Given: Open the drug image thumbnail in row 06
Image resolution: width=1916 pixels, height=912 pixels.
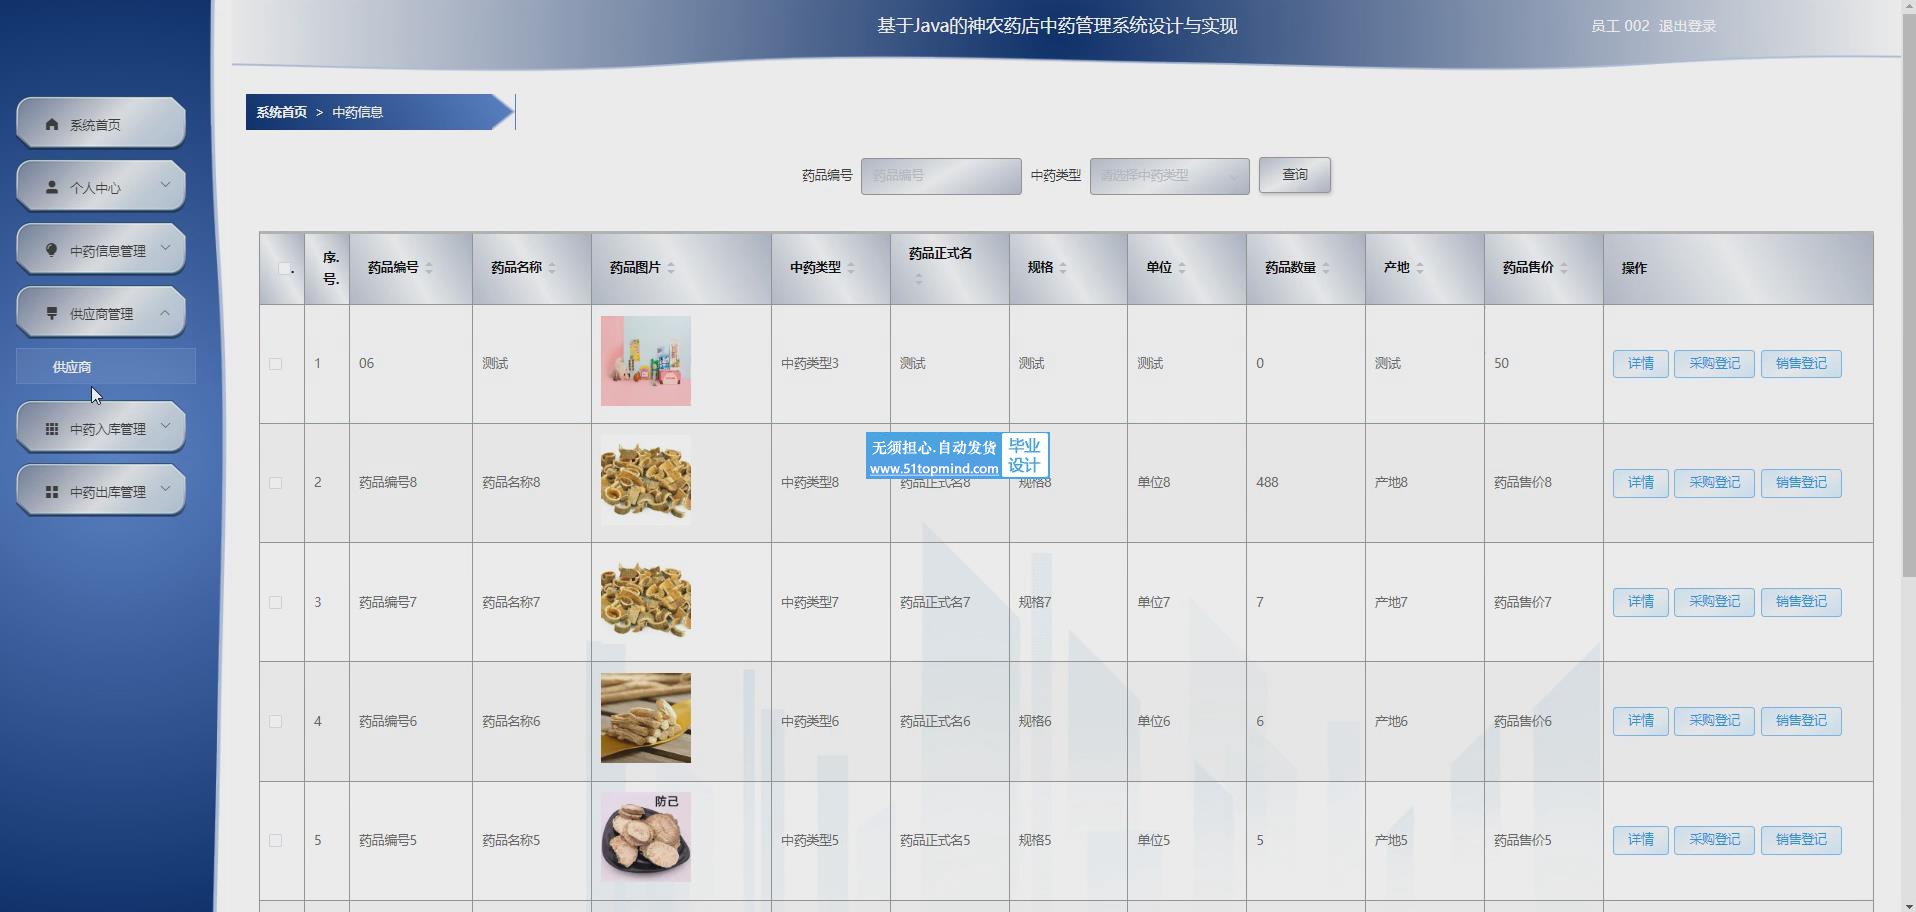Looking at the screenshot, I should tap(645, 361).
